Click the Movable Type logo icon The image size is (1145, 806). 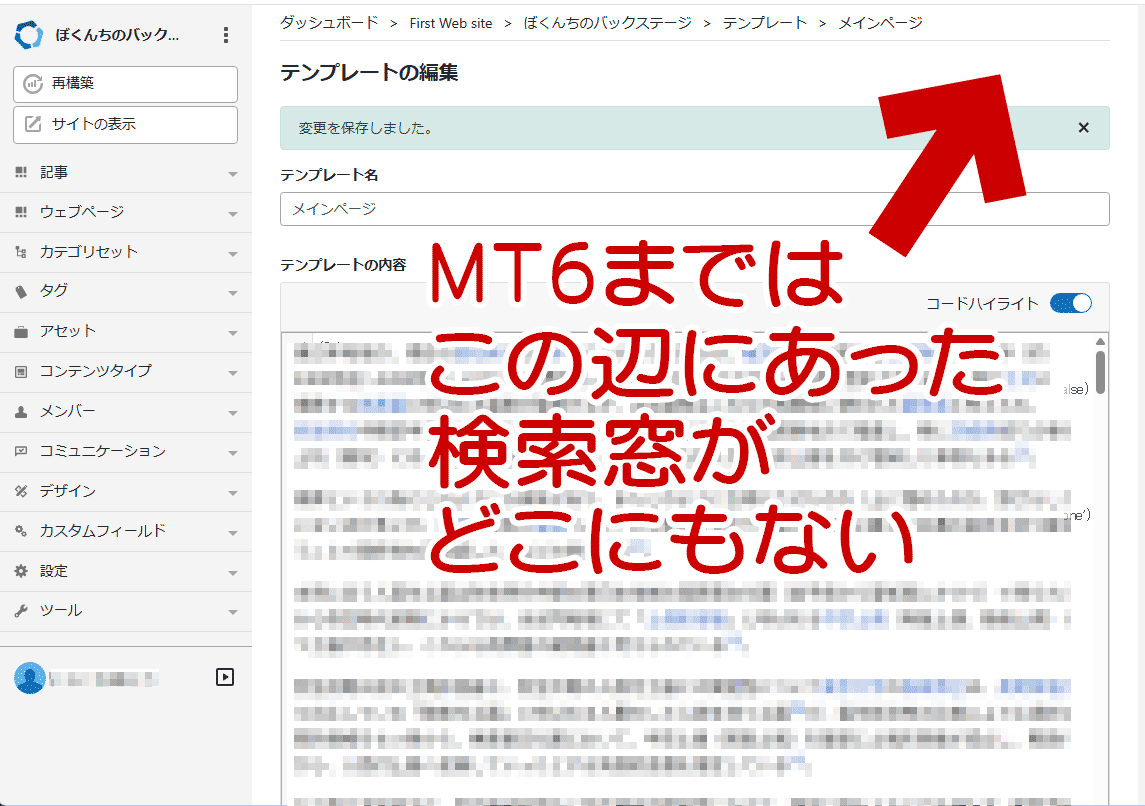(x=29, y=36)
